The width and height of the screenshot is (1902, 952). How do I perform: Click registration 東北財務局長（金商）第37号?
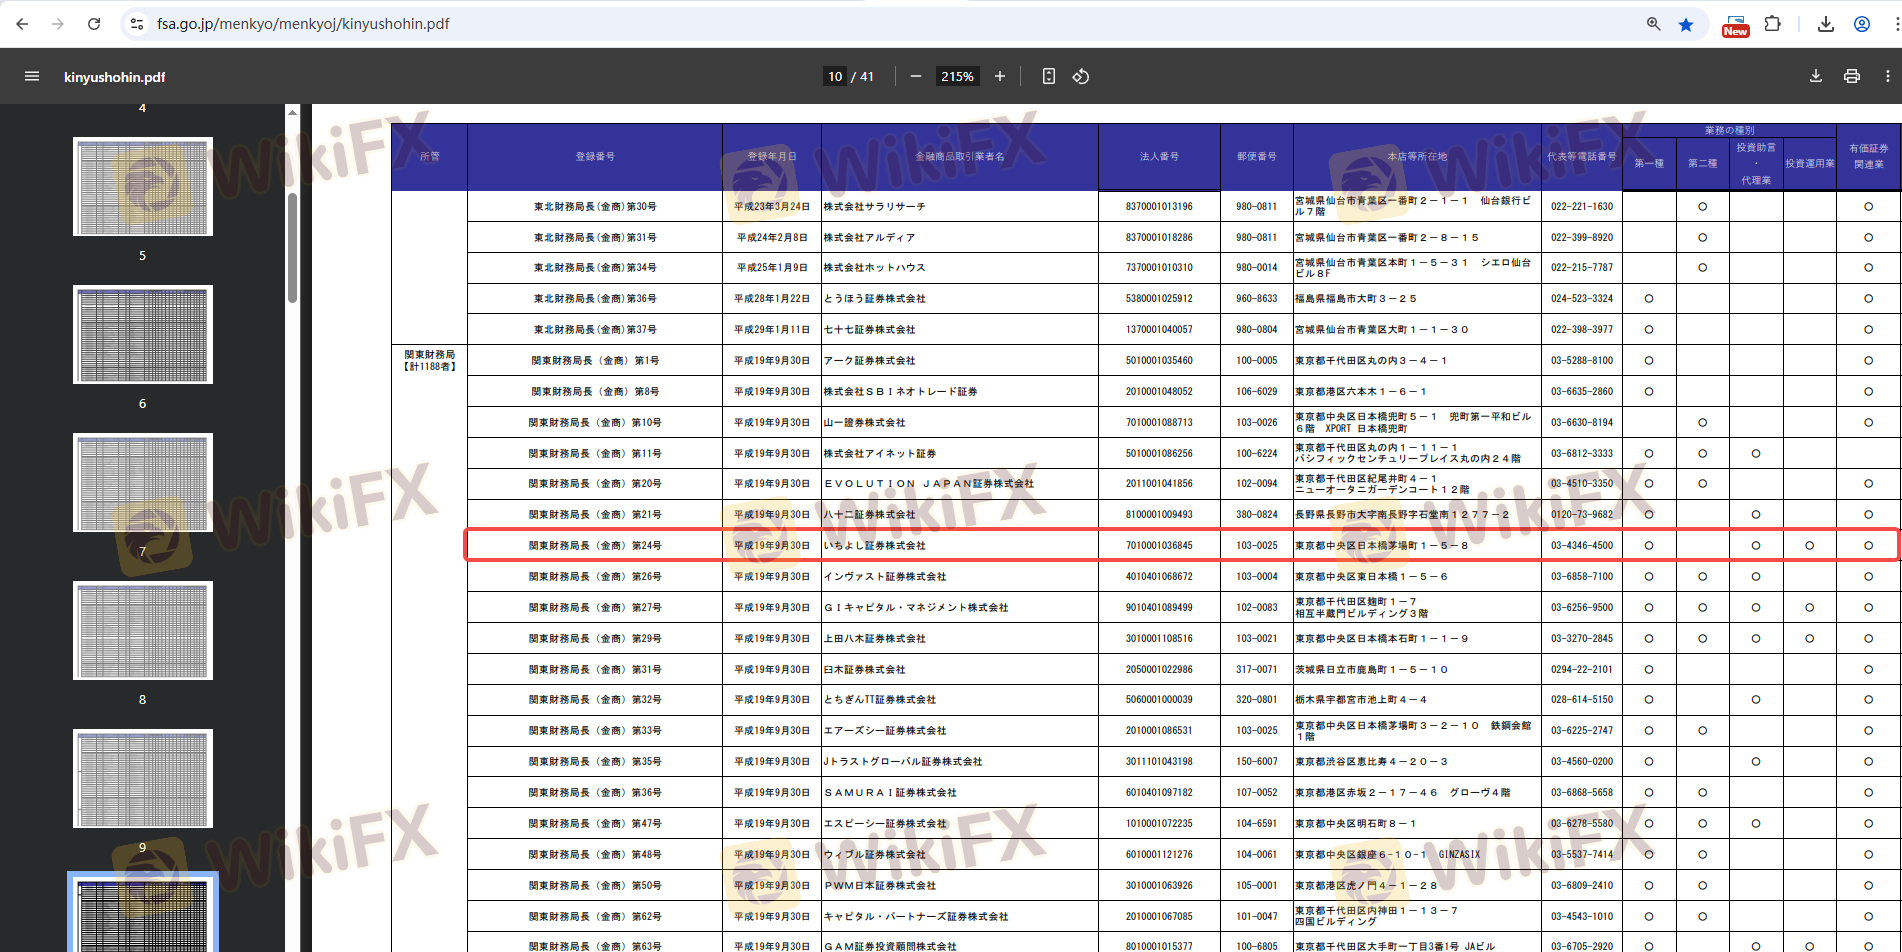pyautogui.click(x=595, y=330)
